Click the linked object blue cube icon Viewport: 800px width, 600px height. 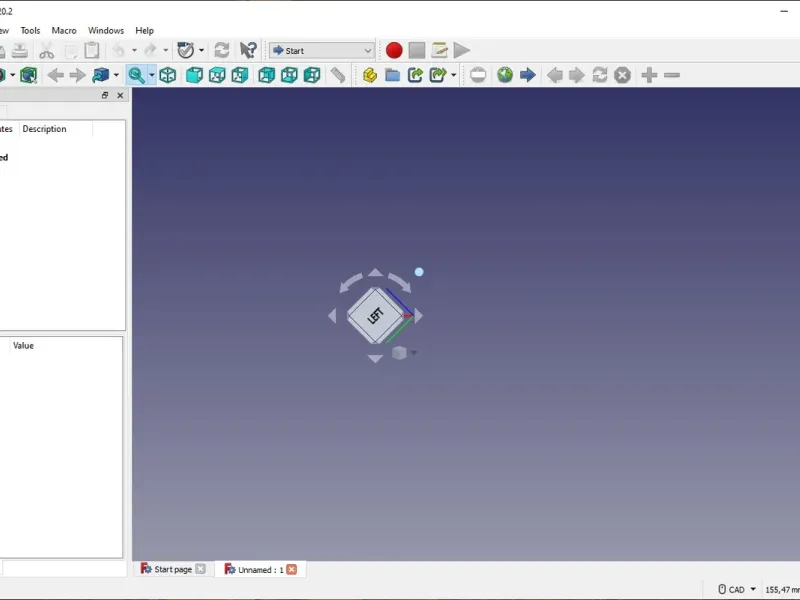point(101,76)
